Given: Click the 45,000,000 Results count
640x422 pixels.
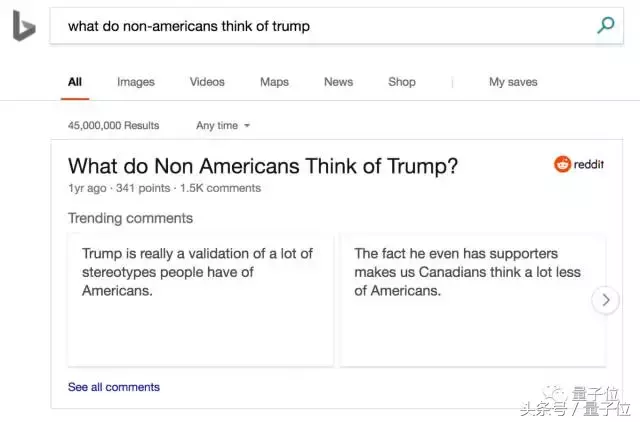Looking at the screenshot, I should [x=113, y=125].
